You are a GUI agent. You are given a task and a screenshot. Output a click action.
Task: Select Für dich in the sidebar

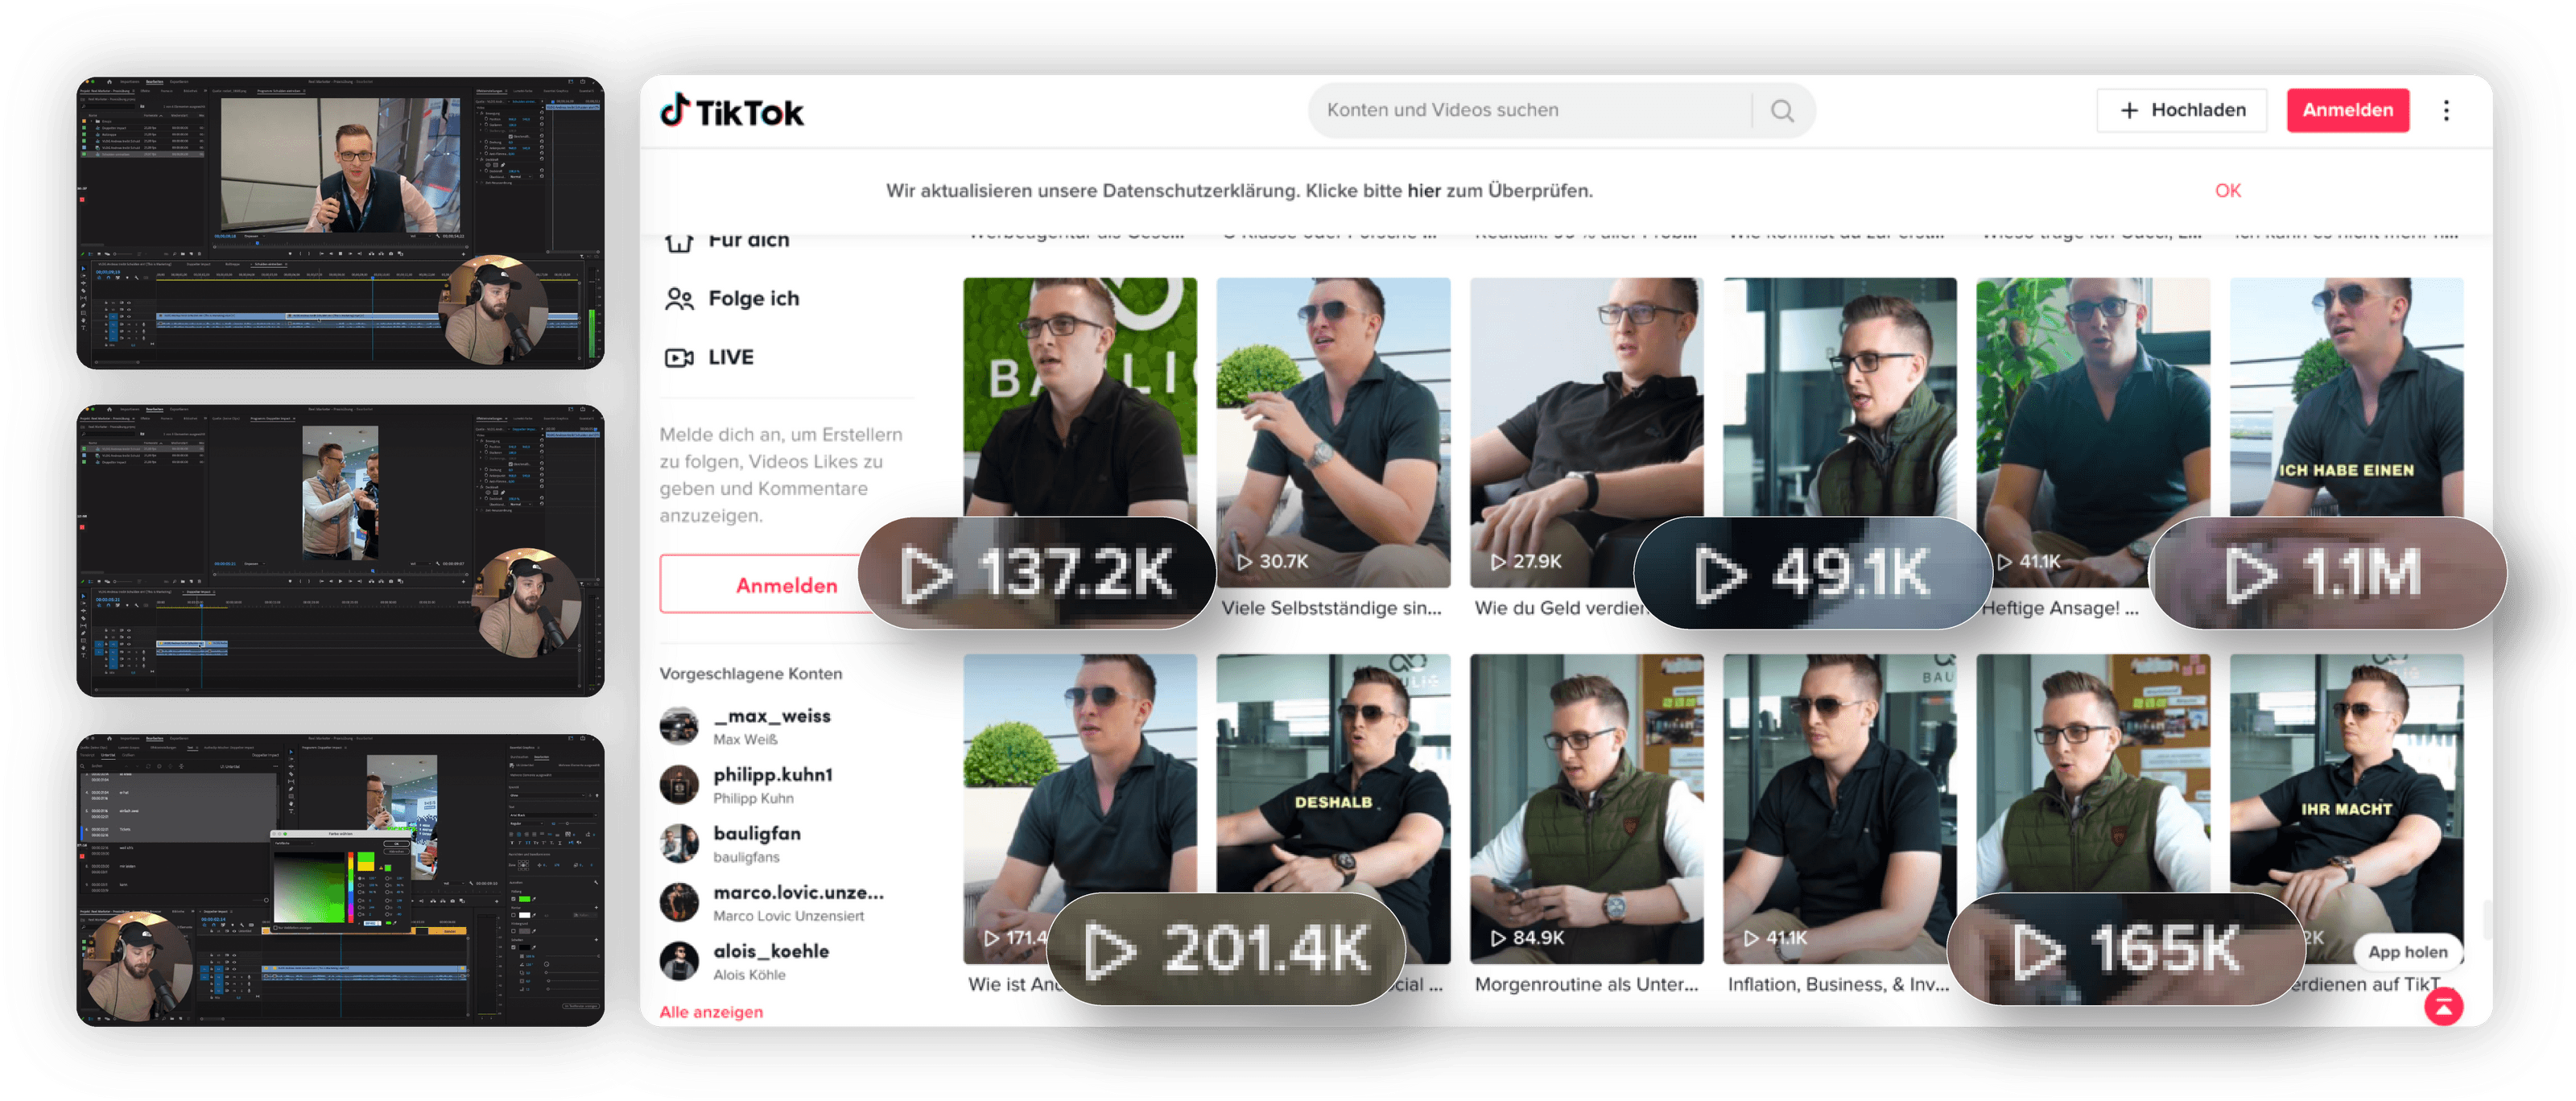[748, 239]
